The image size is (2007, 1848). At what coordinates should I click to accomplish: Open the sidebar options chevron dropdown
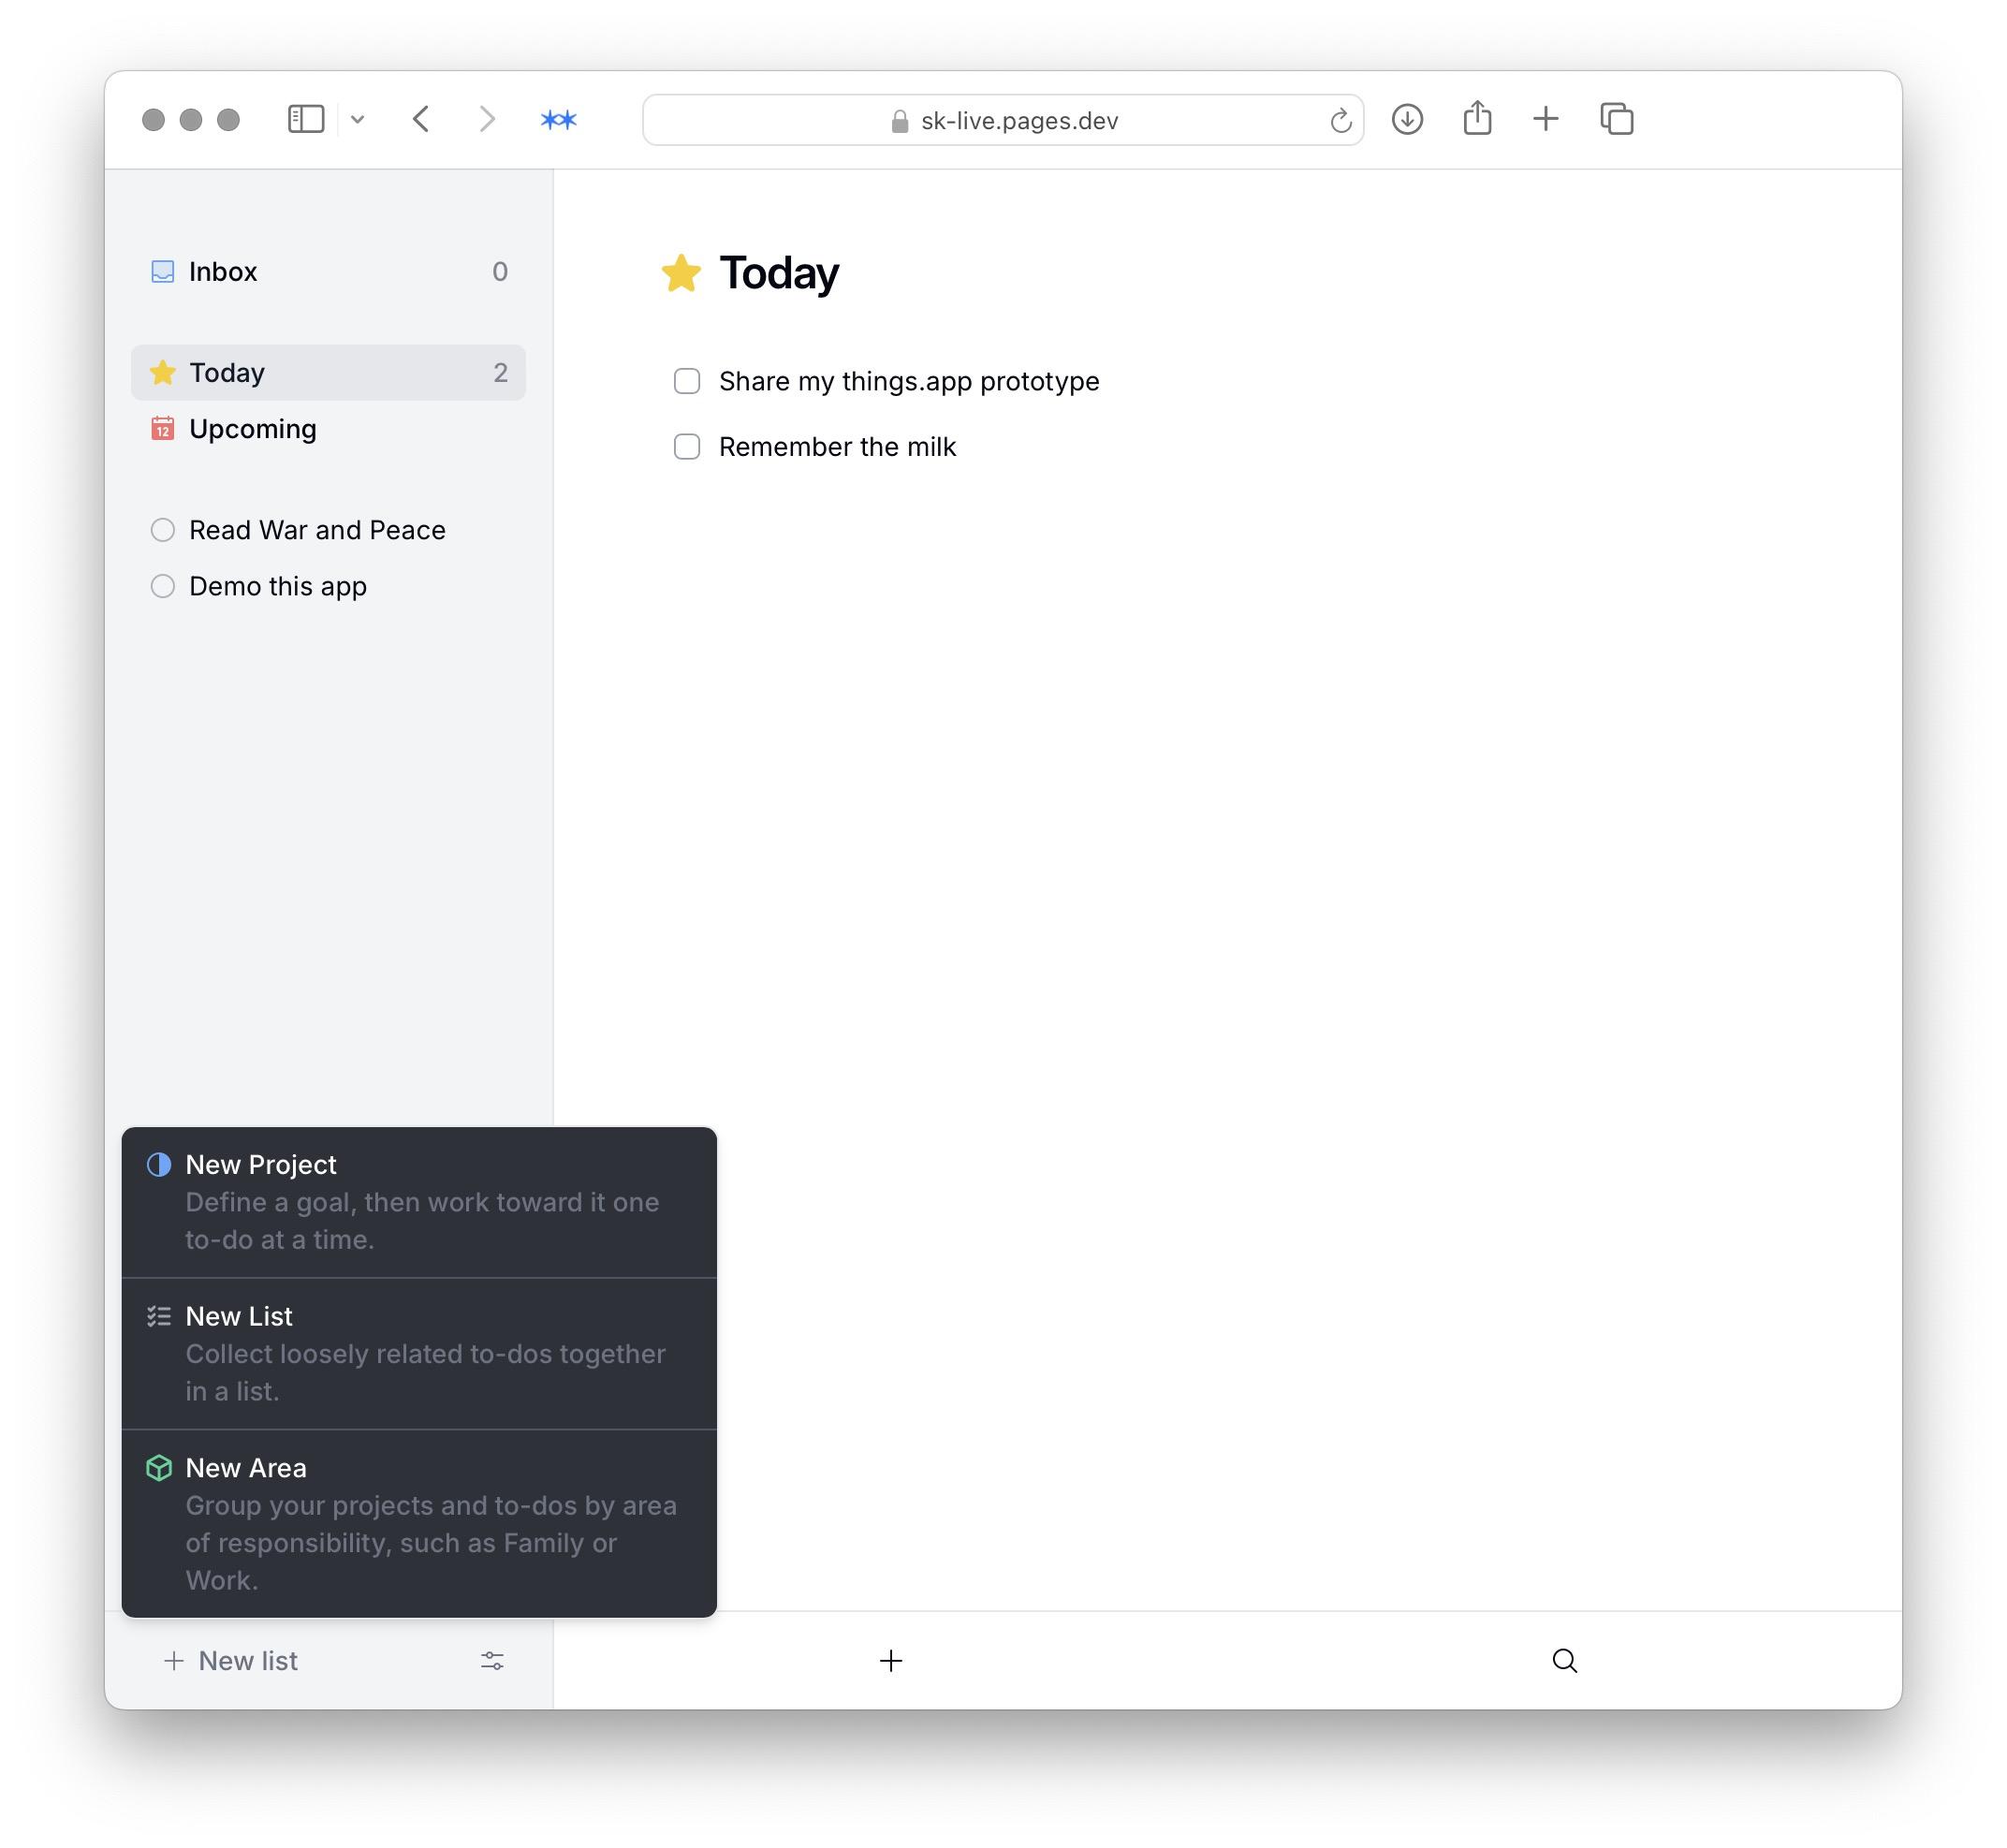pos(357,120)
